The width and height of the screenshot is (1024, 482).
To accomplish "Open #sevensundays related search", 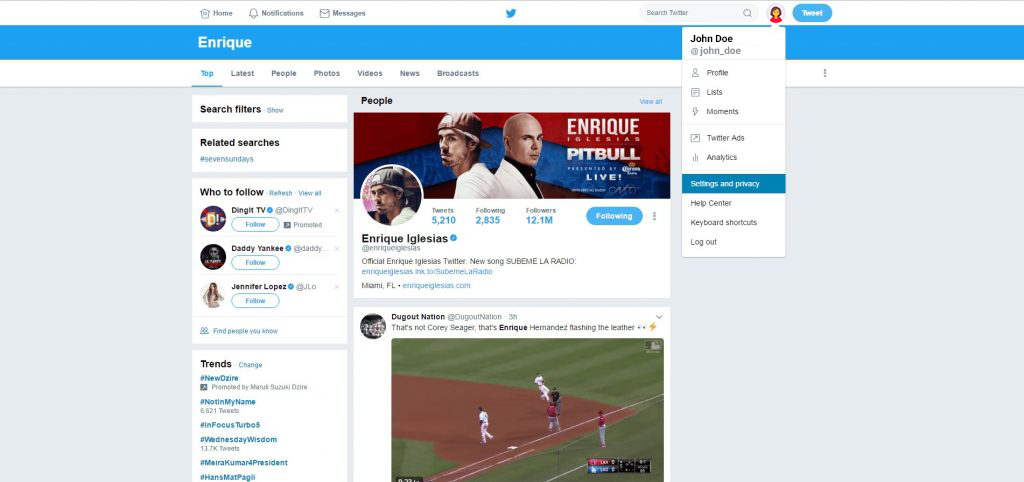I will pyautogui.click(x=227, y=159).
